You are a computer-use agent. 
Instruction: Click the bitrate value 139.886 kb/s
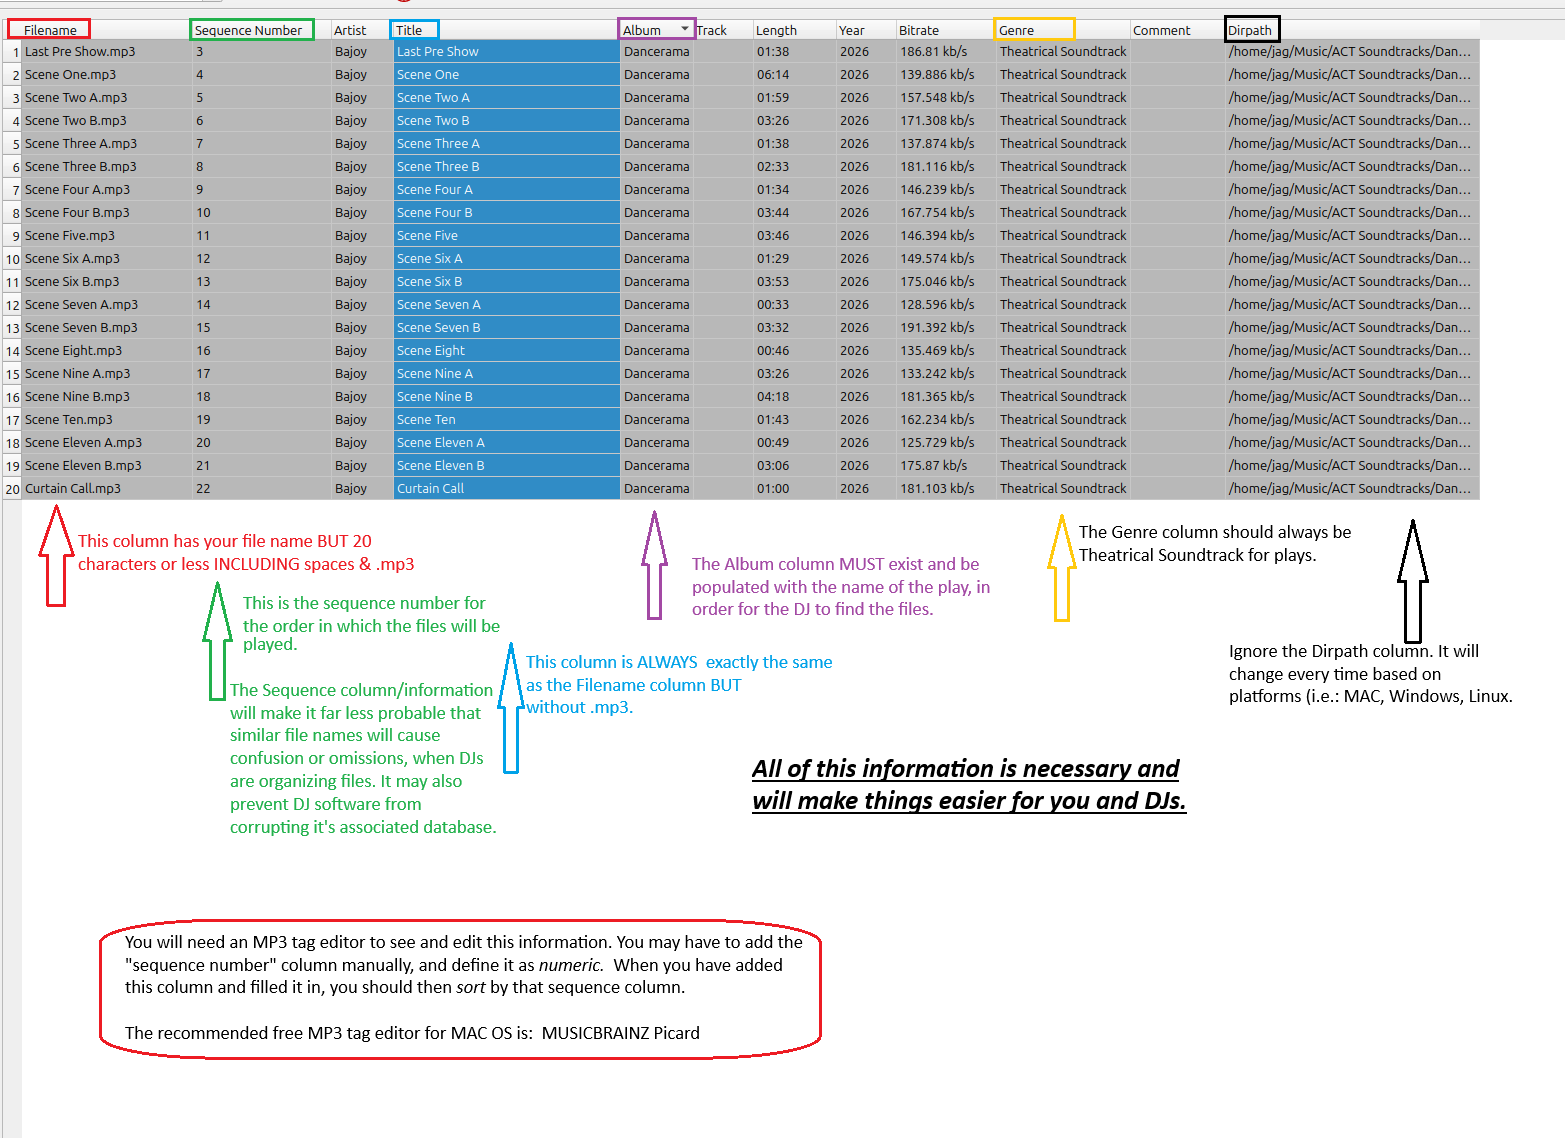[937, 74]
